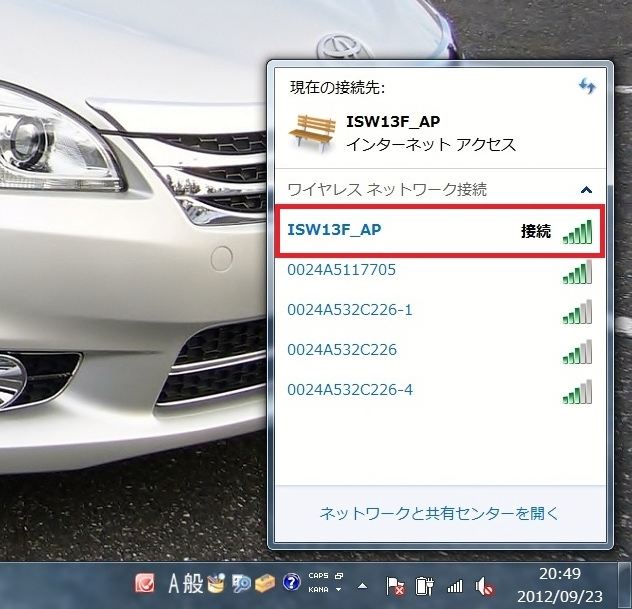Select network 0024A532C226-1

440,310
